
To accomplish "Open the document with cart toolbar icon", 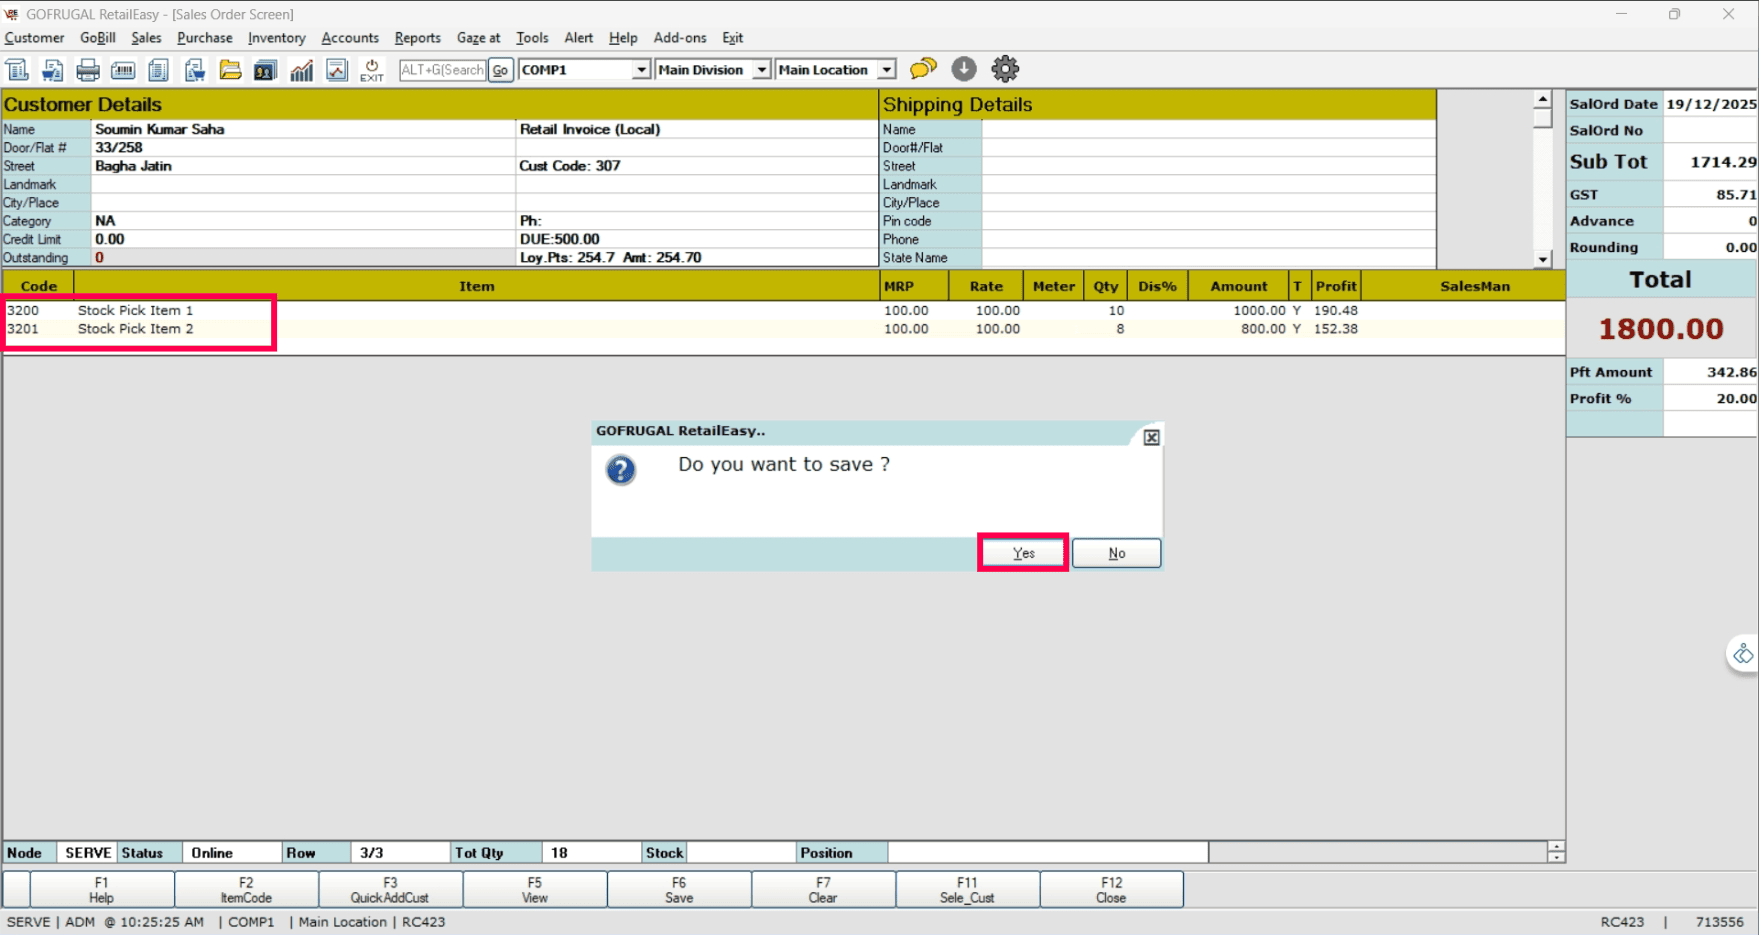I will pos(52,70).
